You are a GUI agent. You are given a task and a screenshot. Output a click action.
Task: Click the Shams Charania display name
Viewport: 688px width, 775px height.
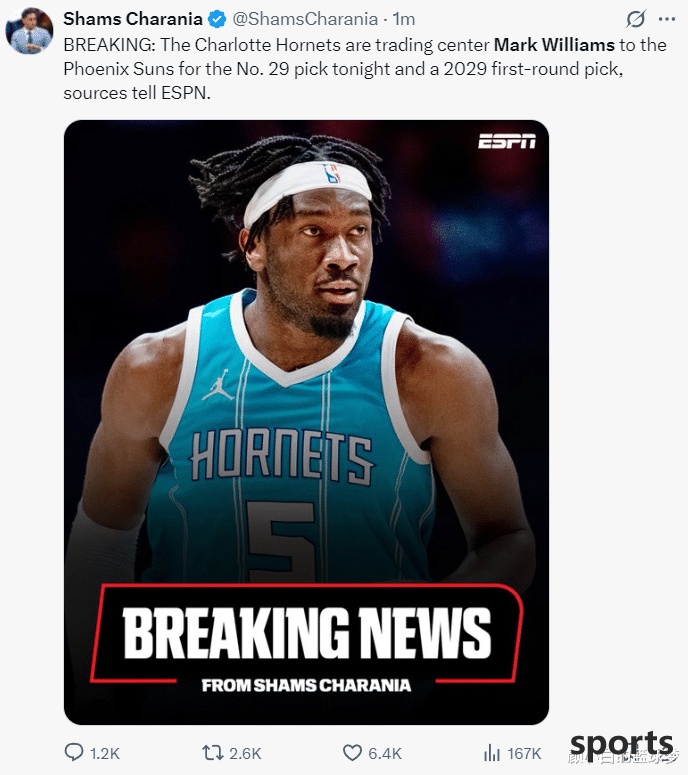[x=133, y=19]
